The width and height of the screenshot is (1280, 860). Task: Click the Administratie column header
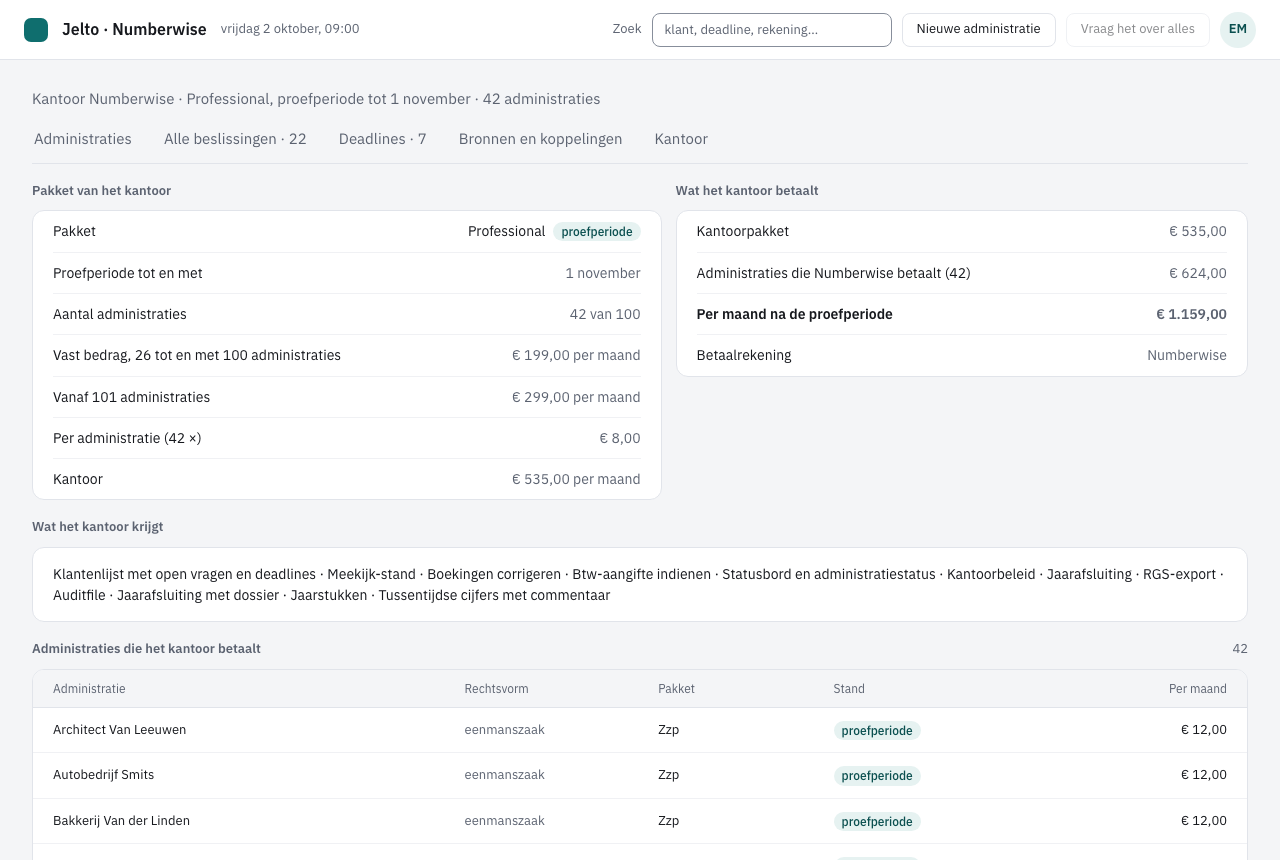coord(89,689)
